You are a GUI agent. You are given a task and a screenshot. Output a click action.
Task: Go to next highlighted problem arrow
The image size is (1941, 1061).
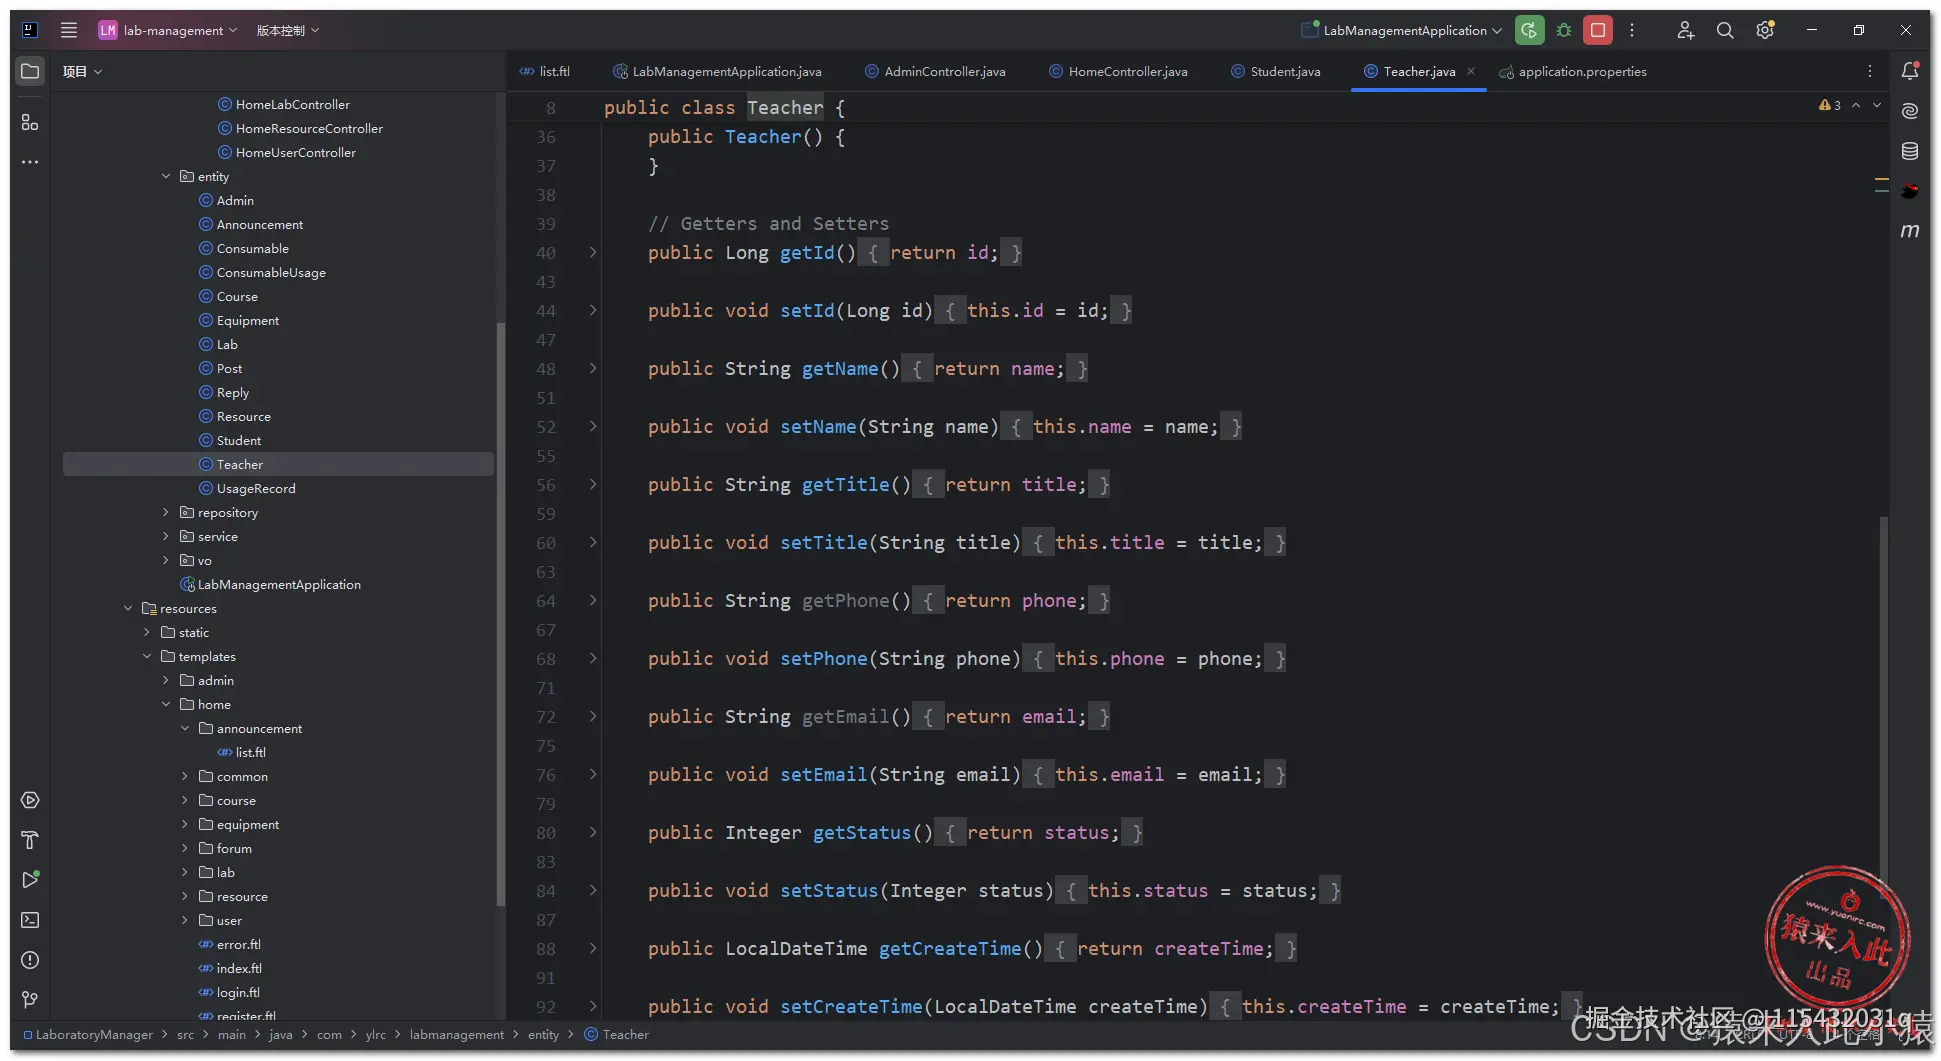(1877, 105)
